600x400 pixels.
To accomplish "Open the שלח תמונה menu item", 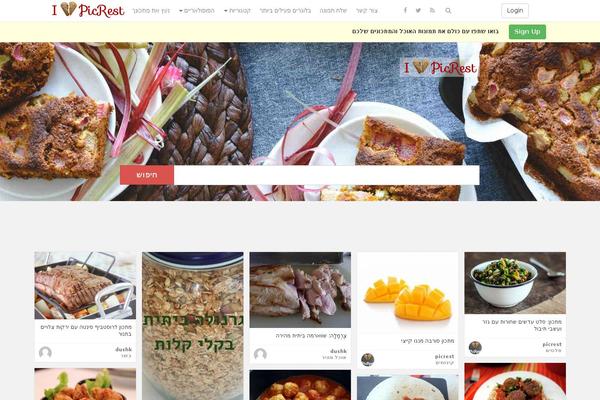I will point(333,11).
